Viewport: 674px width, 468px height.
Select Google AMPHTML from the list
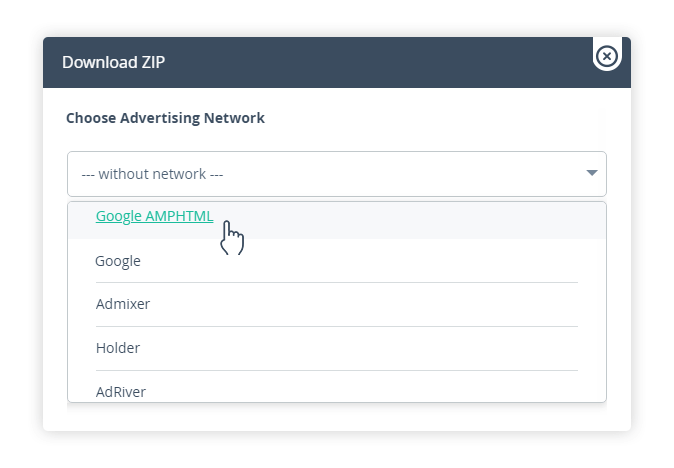click(x=337, y=220)
